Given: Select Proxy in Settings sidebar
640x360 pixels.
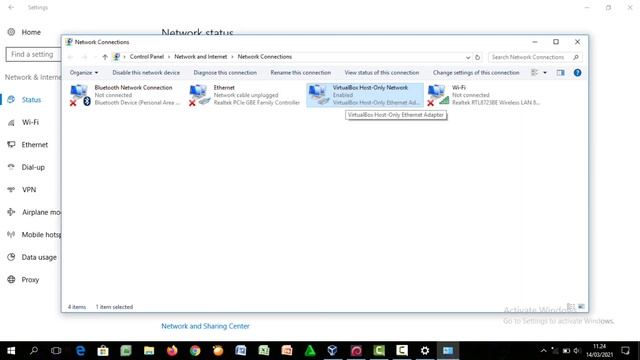Looking at the screenshot, I should [x=31, y=280].
